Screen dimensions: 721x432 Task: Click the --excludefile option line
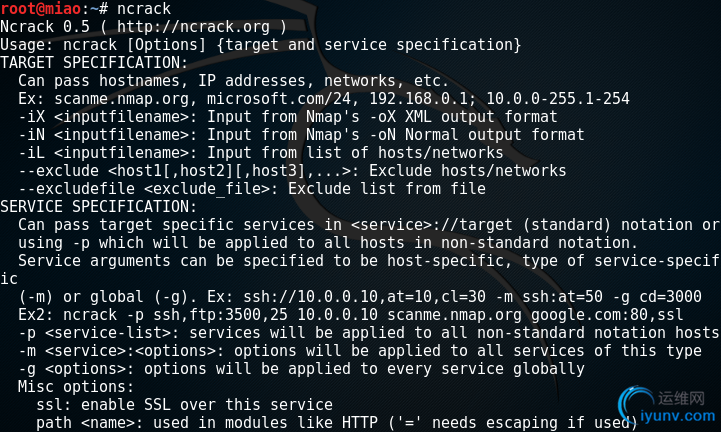(x=252, y=189)
